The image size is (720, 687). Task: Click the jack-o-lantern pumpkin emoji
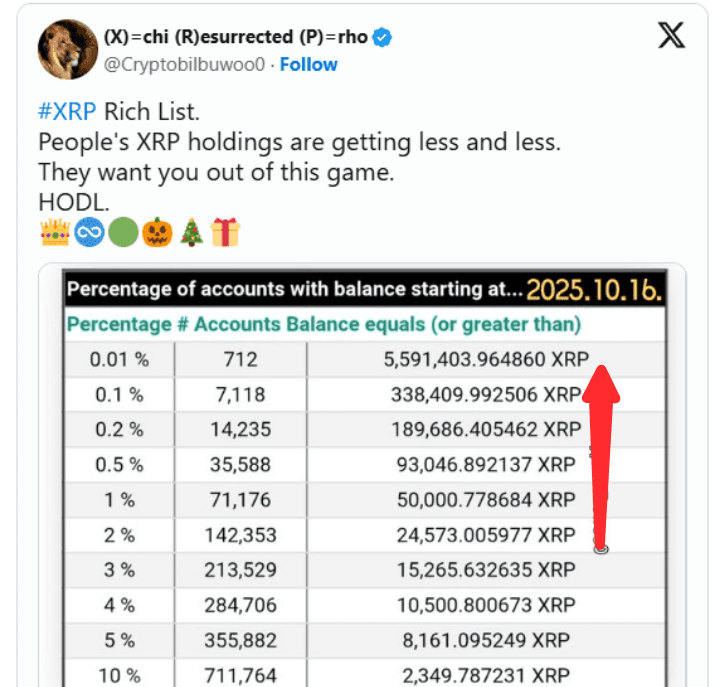pos(157,233)
